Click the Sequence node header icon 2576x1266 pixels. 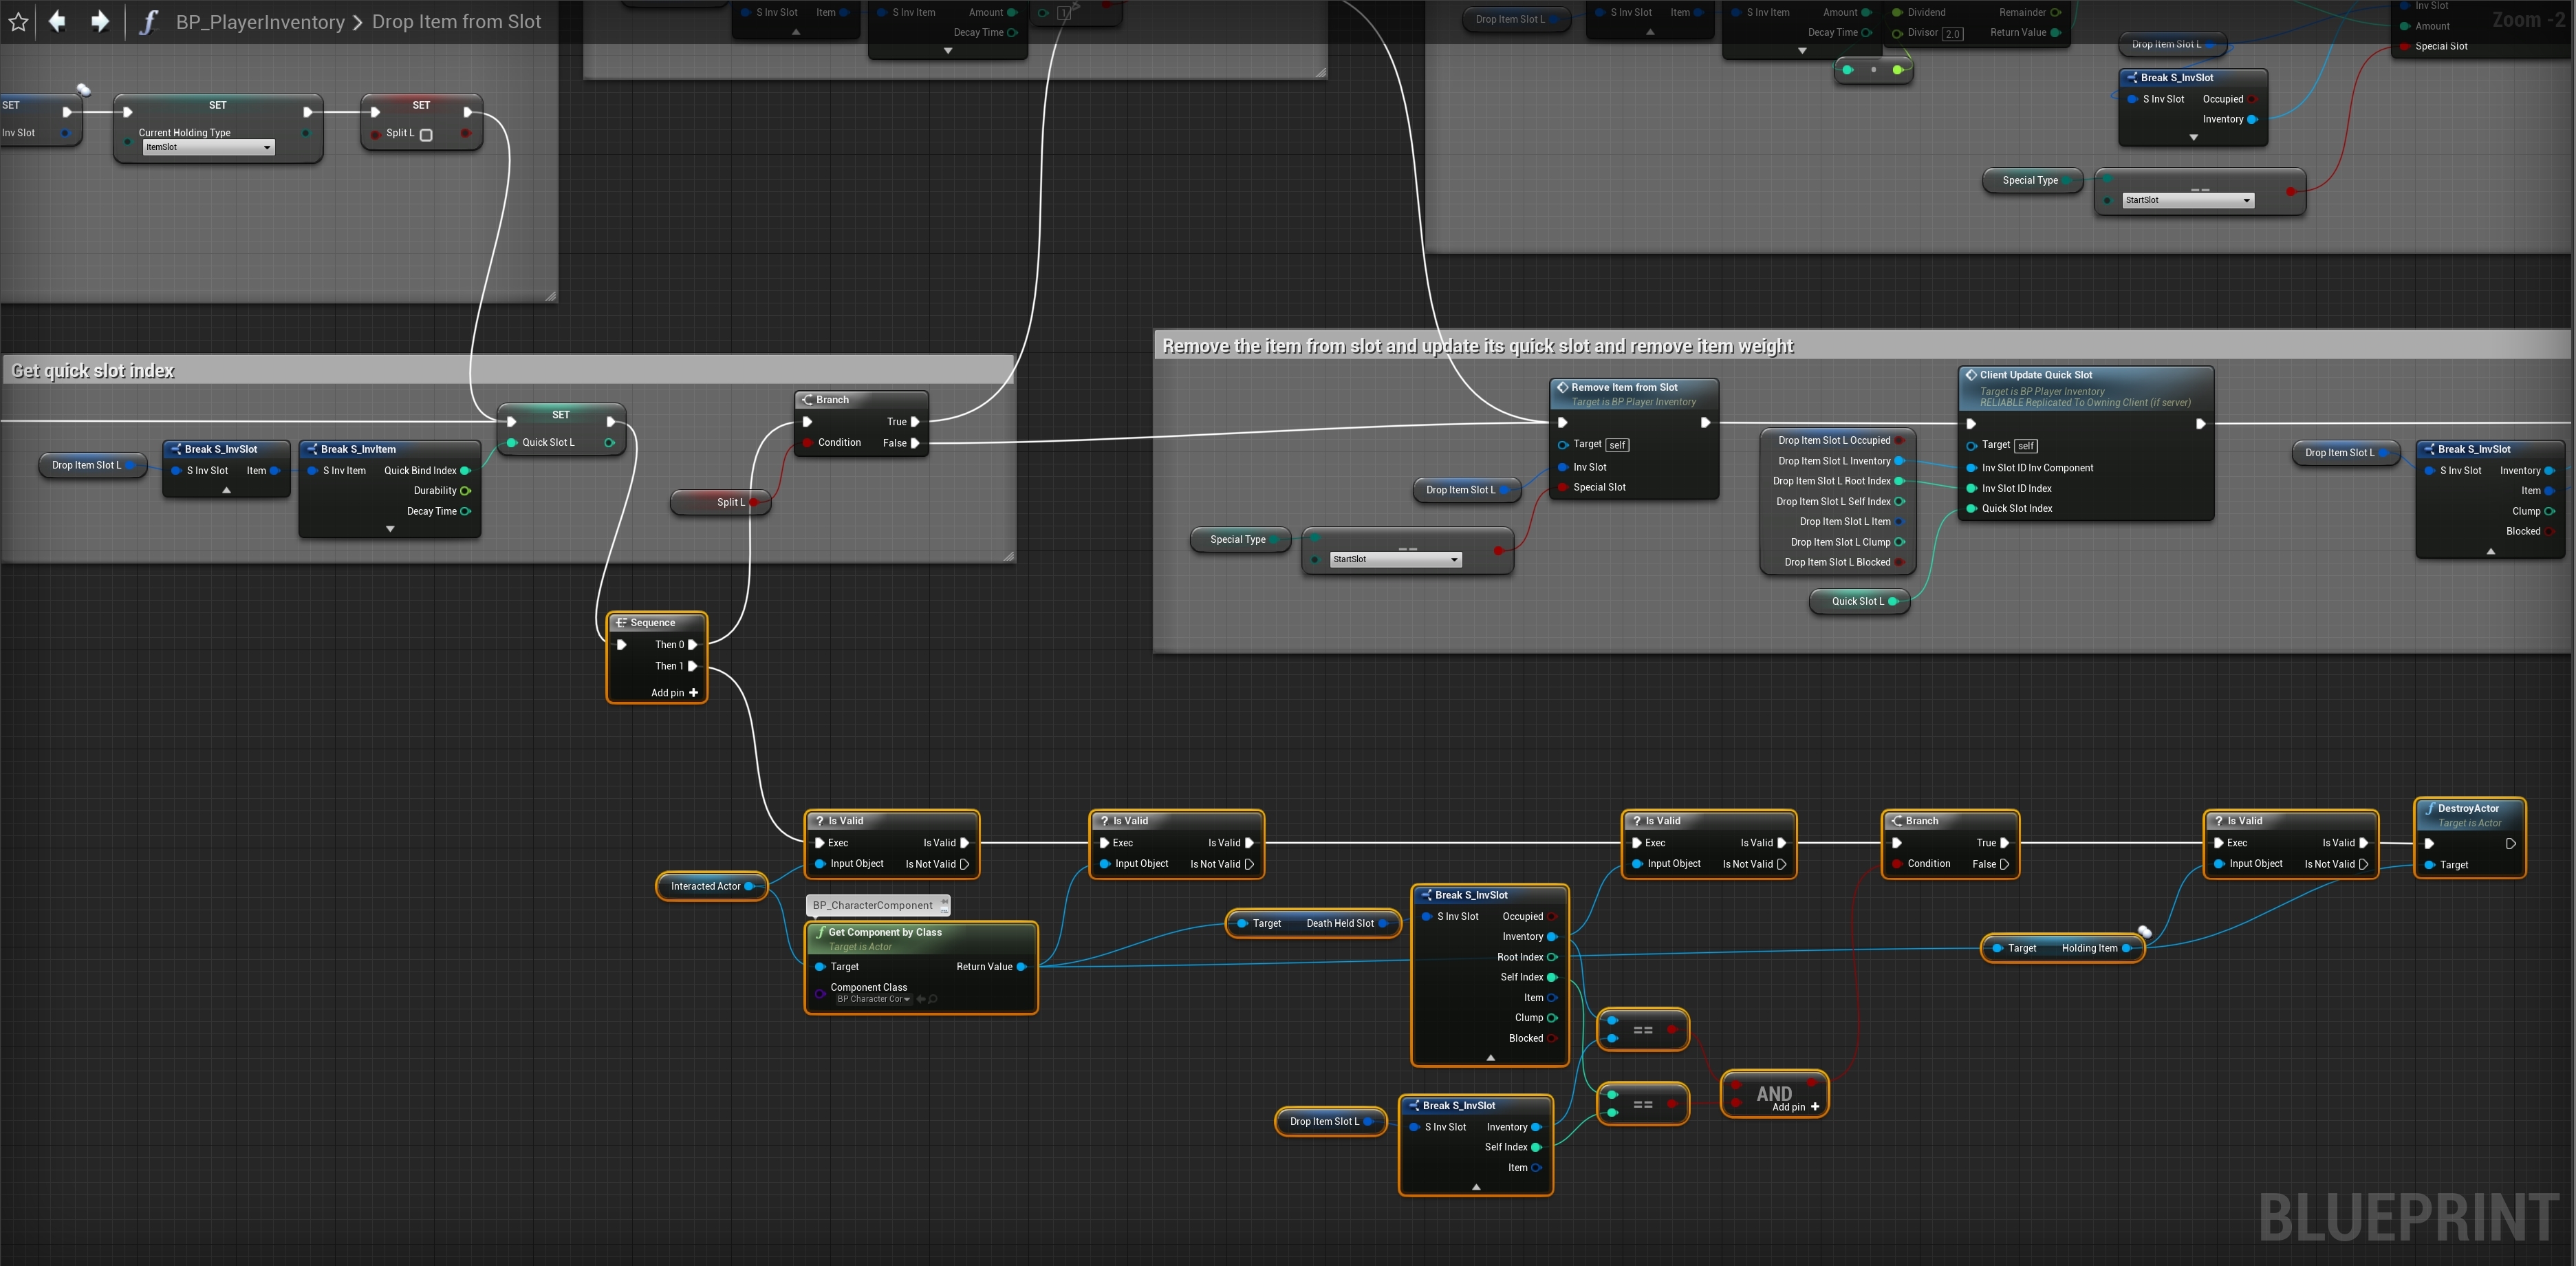(621, 623)
